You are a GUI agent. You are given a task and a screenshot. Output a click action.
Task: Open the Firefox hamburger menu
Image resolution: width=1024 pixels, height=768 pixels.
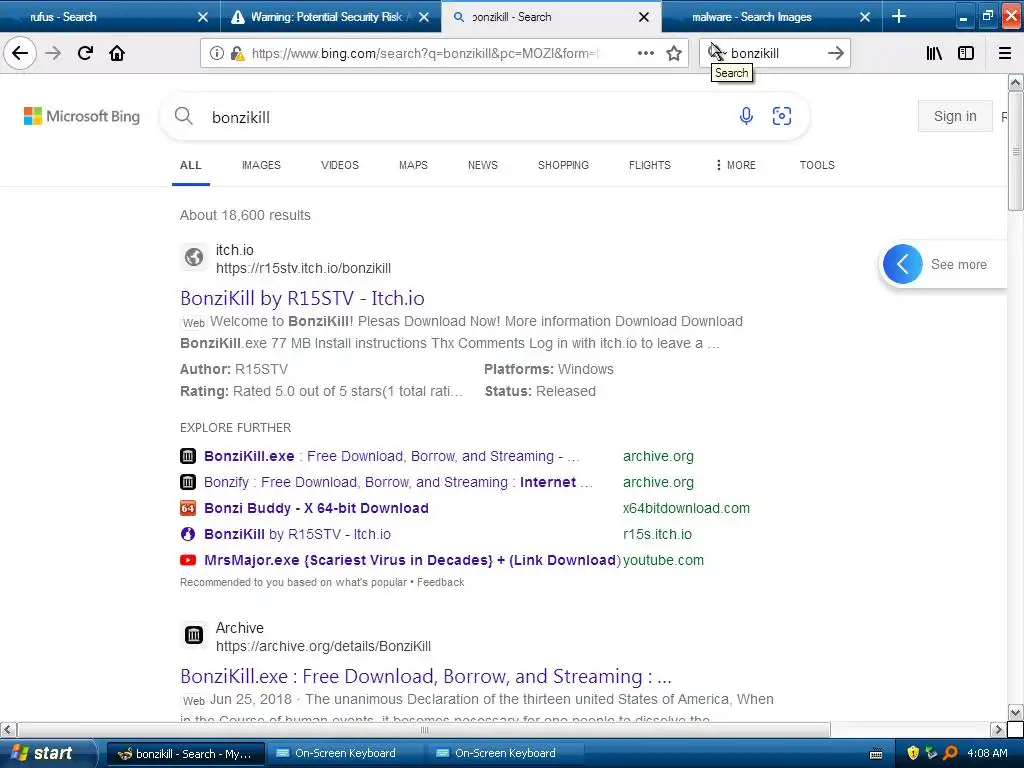click(1004, 53)
